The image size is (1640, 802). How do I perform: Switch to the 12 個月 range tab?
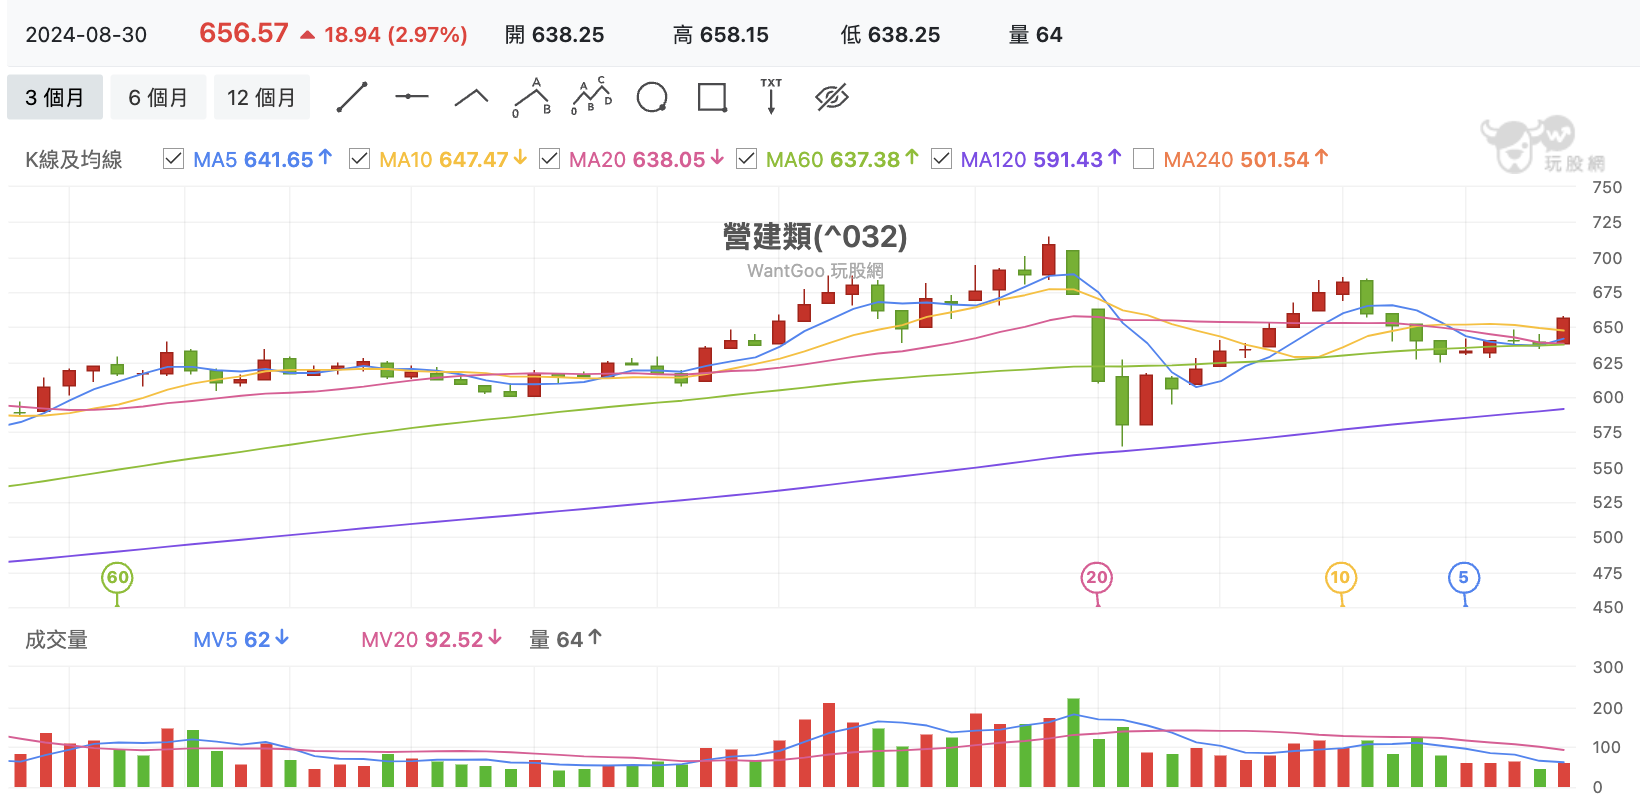pyautogui.click(x=261, y=97)
